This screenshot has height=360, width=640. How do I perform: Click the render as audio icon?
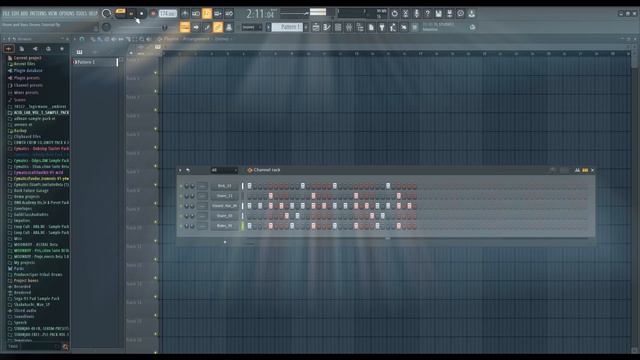tap(449, 13)
